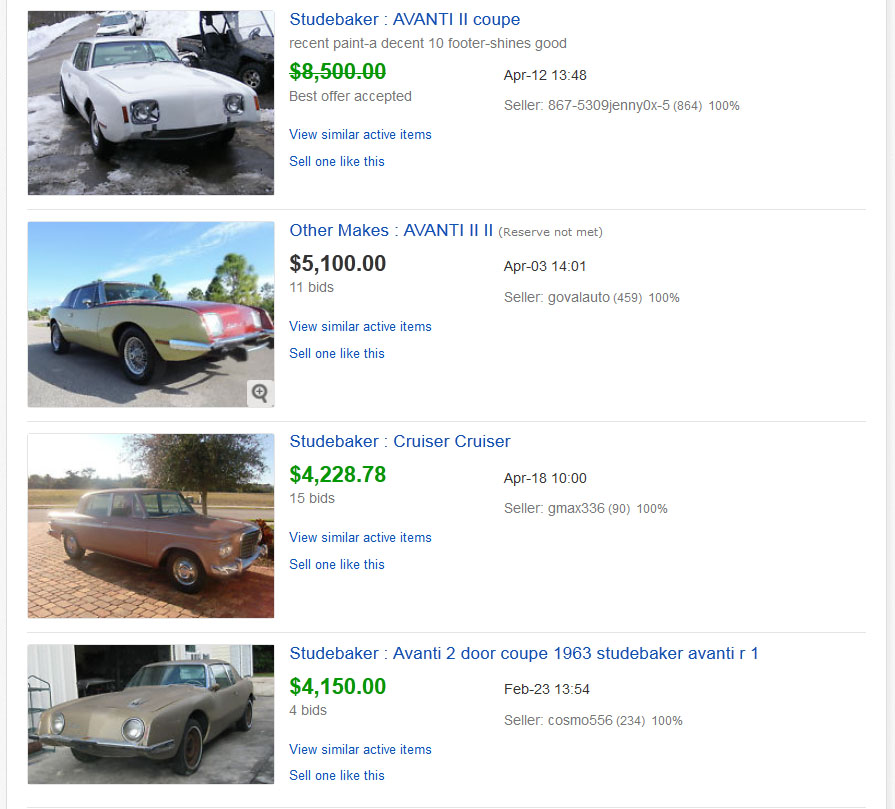
Task: Open the Studebaker Cruiser photo
Action: click(151, 525)
